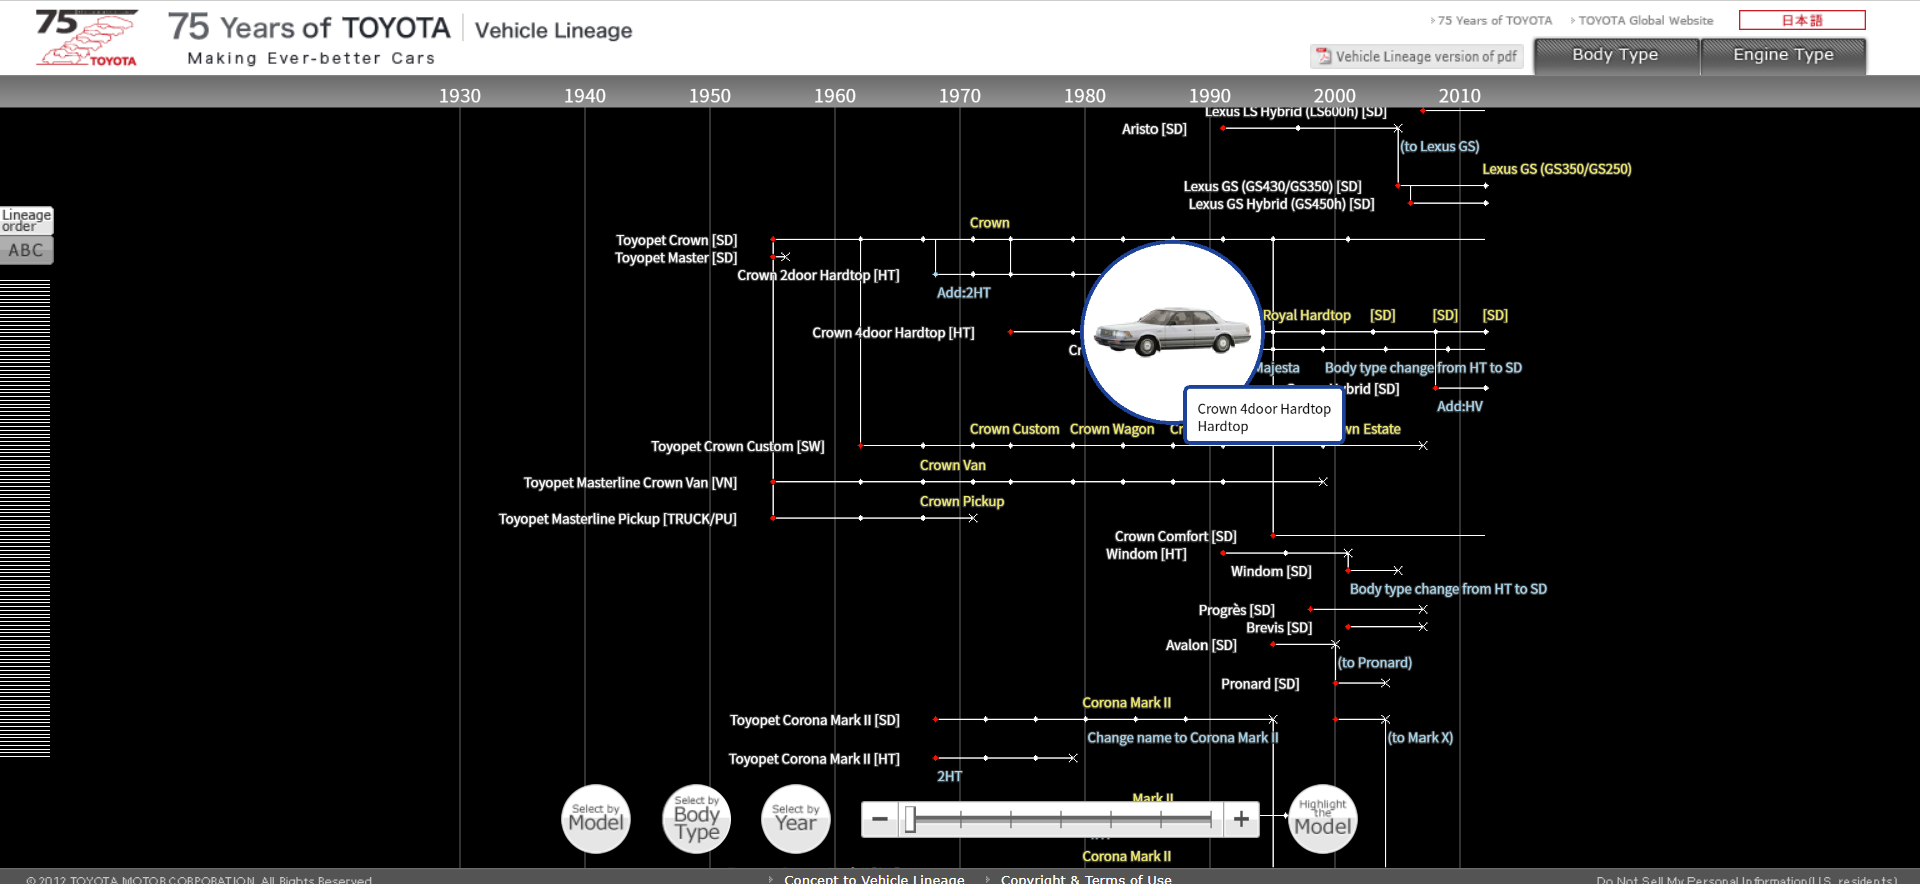Switch to the Engine Type tab
This screenshot has height=884, width=1920.
(1783, 56)
